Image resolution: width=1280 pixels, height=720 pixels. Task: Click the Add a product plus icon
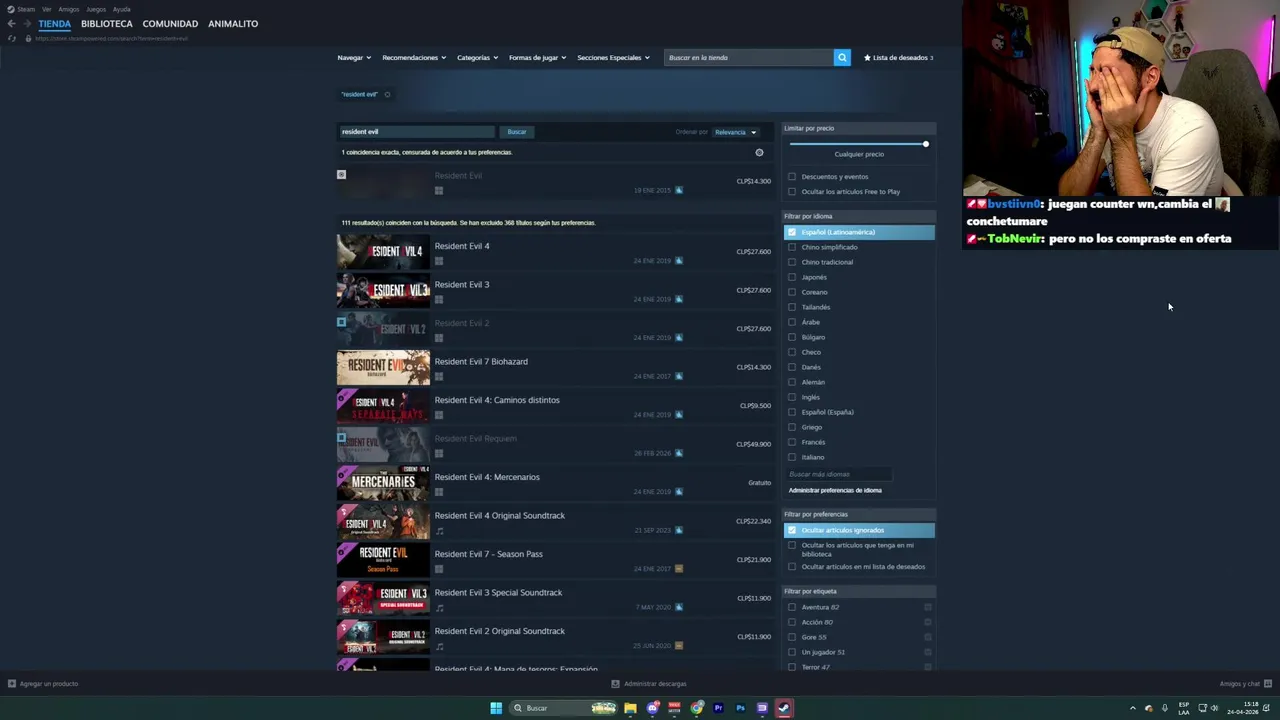12,684
